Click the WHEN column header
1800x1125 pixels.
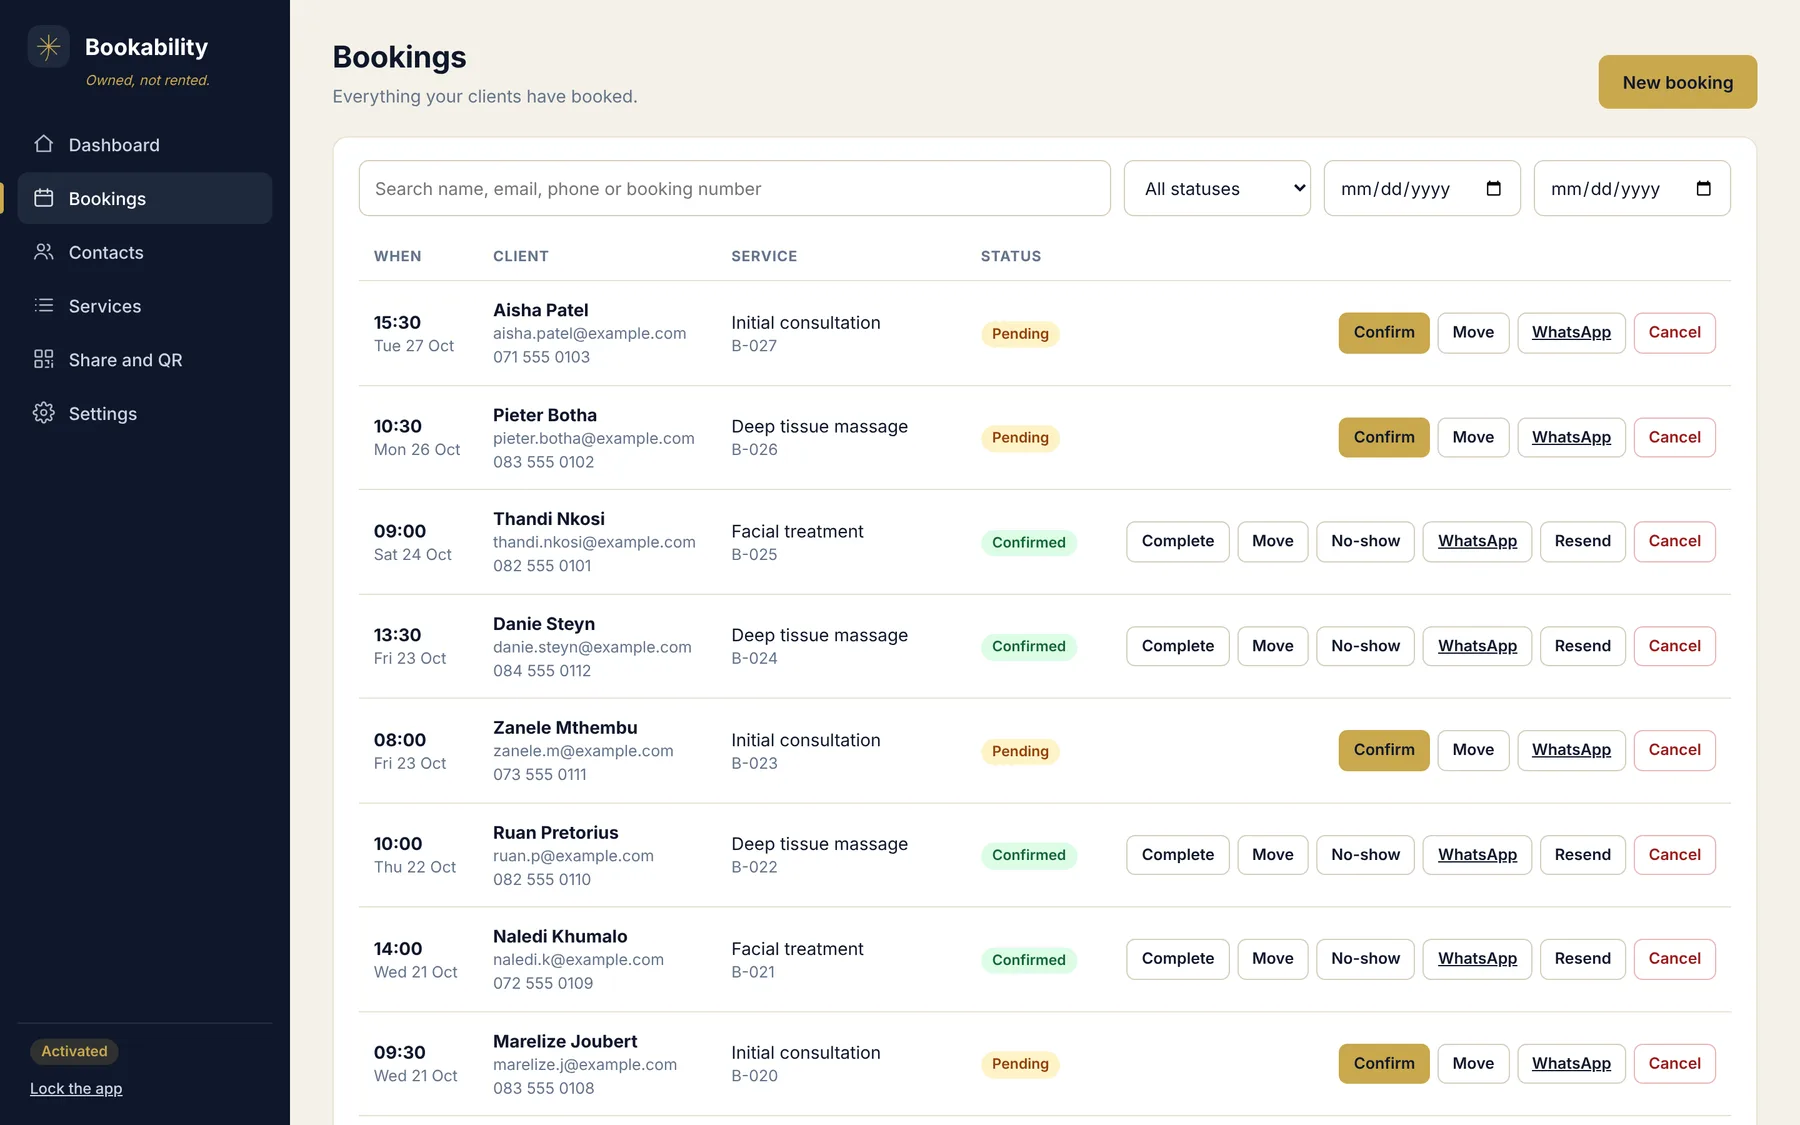[397, 256]
